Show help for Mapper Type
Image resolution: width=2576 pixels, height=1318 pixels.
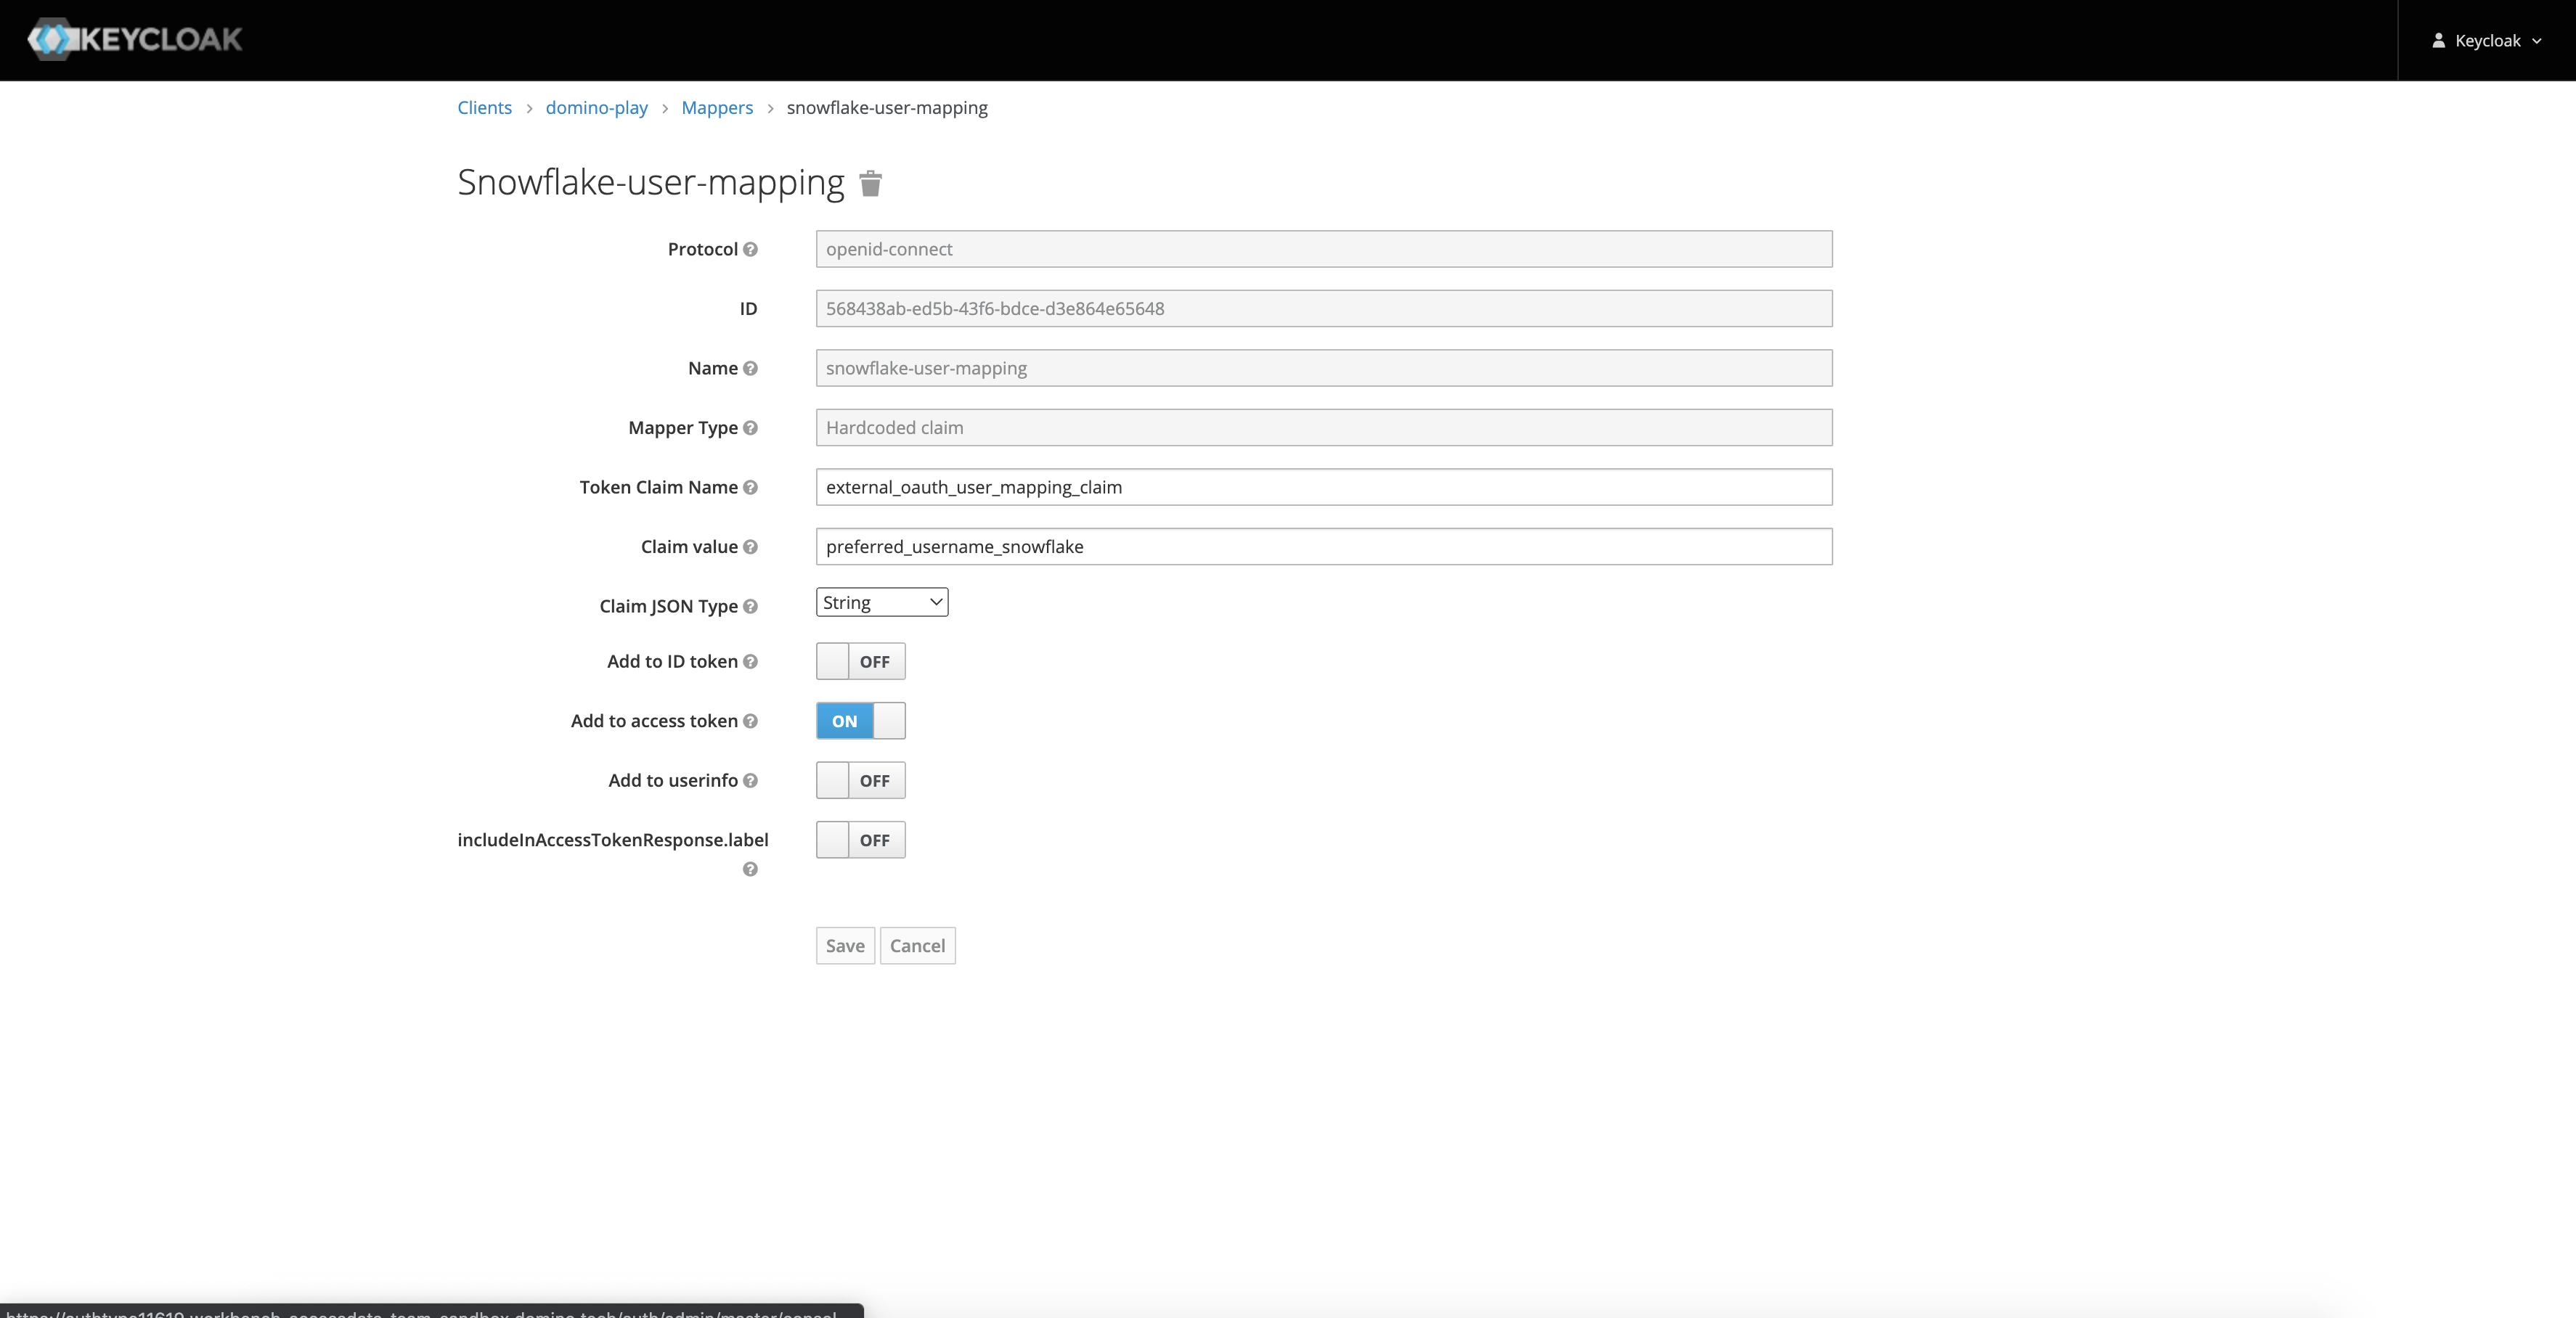[750, 428]
